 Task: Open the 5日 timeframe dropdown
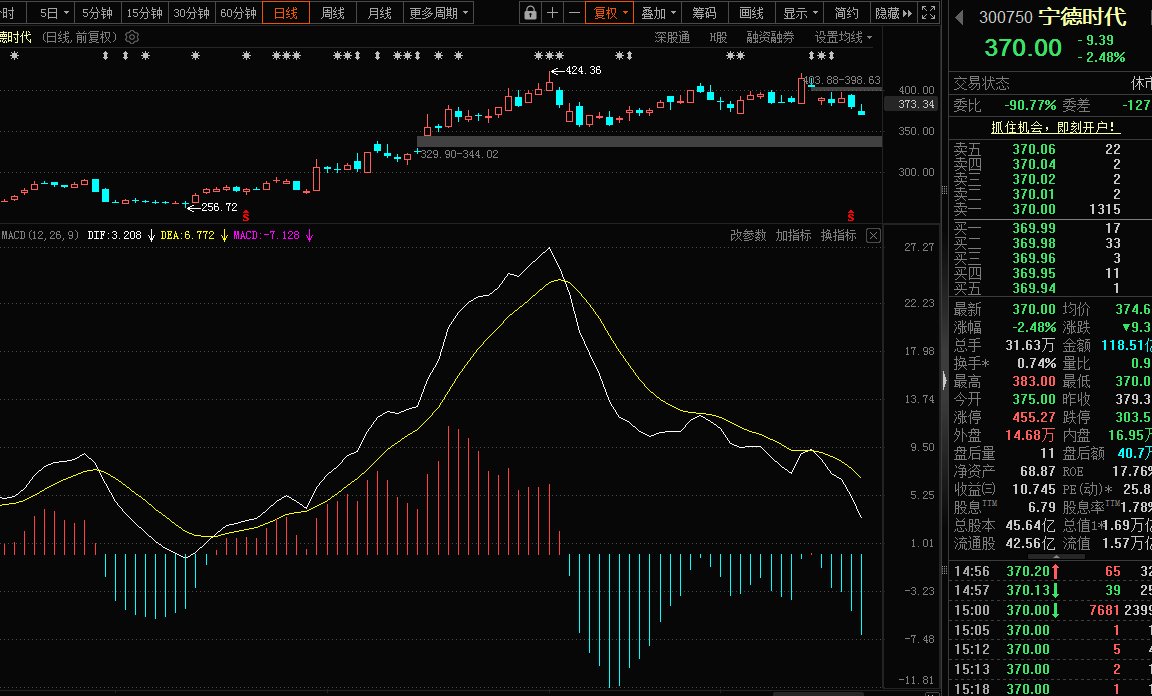tap(54, 12)
